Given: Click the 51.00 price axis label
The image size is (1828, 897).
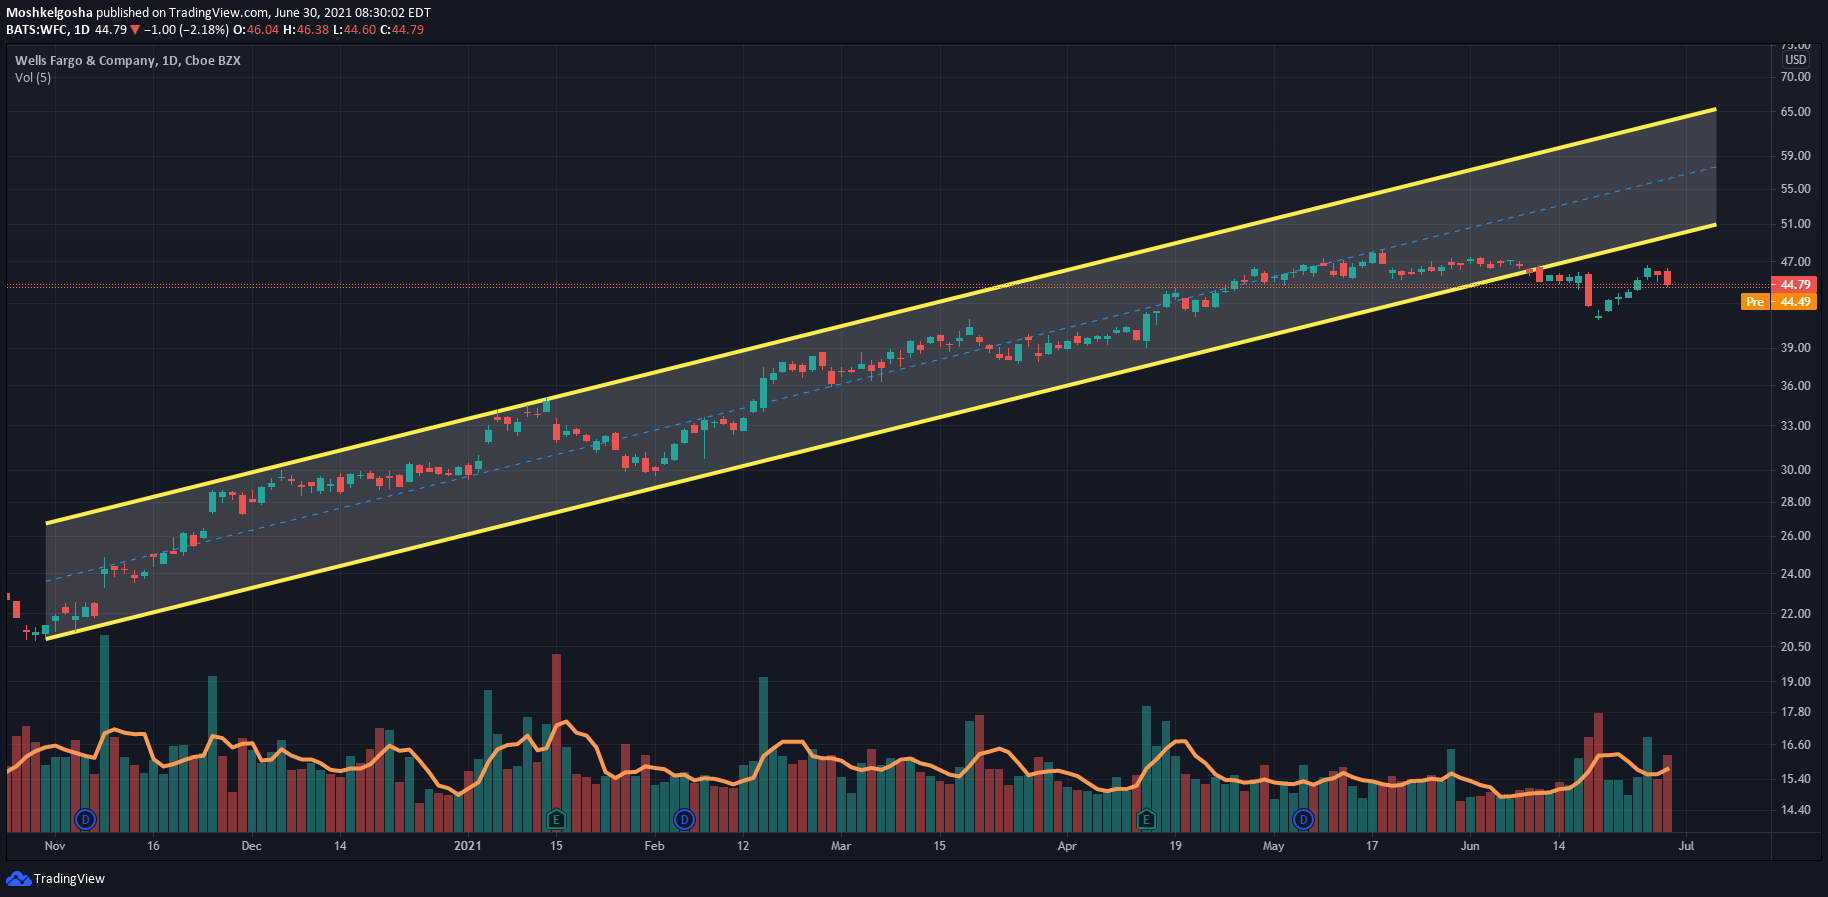Looking at the screenshot, I should click(1796, 224).
